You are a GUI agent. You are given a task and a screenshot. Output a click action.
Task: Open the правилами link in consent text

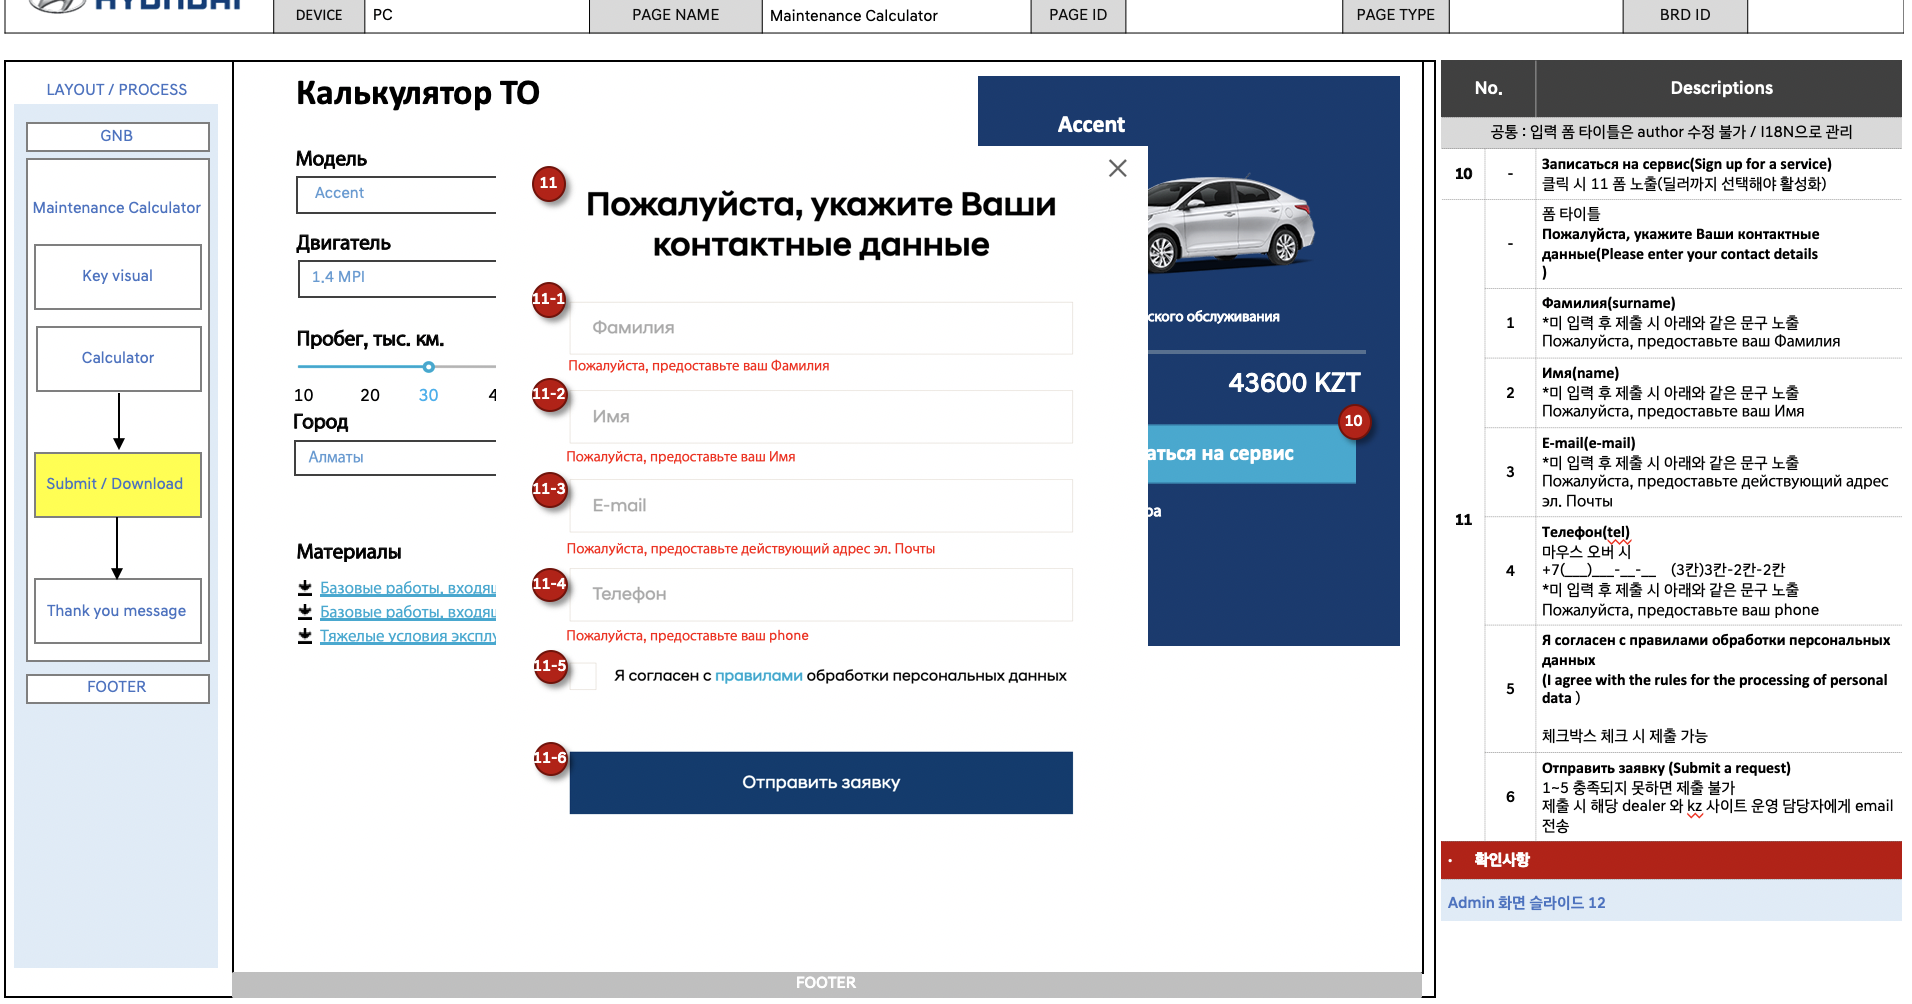pos(758,676)
